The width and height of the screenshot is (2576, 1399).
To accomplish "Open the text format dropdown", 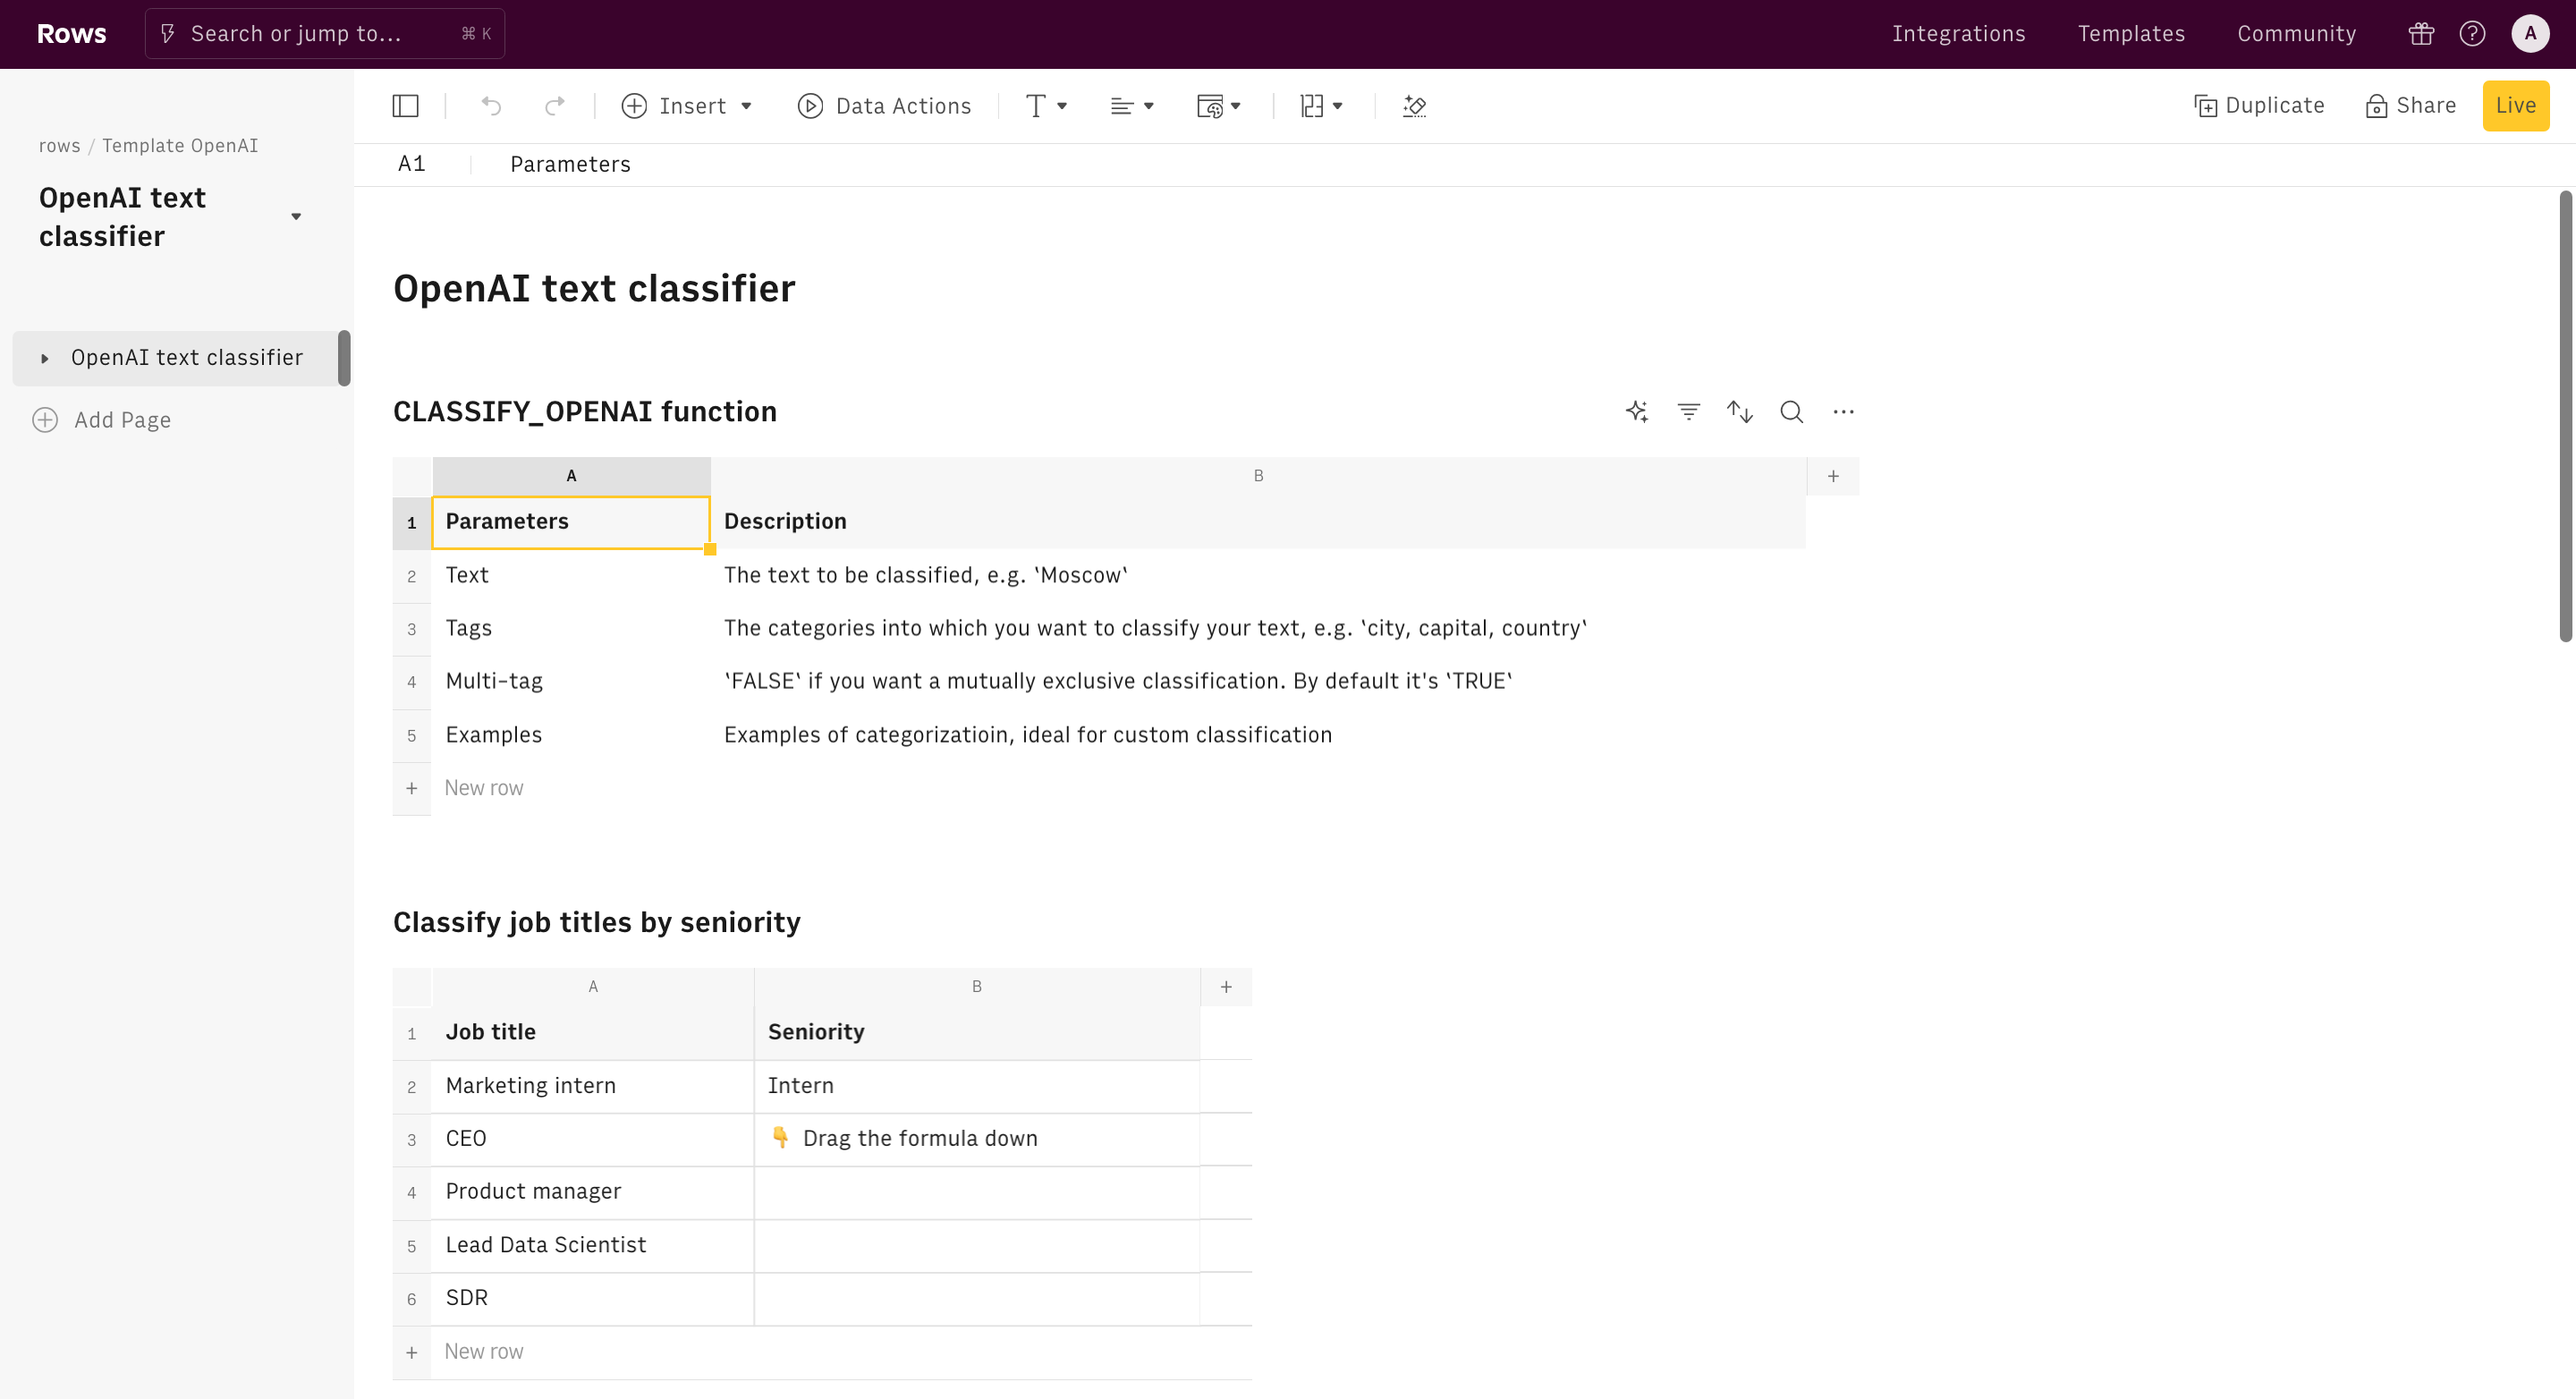I will coord(1046,106).
